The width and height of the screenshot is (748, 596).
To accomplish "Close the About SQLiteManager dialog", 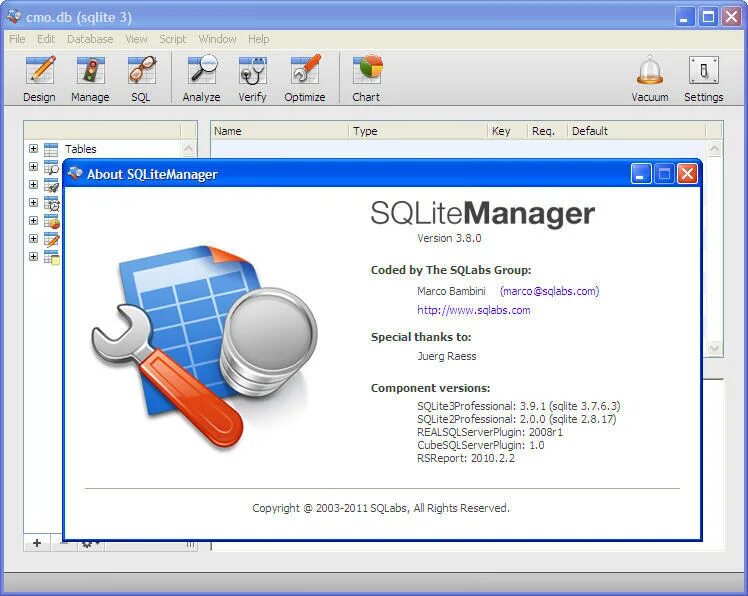I will (687, 174).
